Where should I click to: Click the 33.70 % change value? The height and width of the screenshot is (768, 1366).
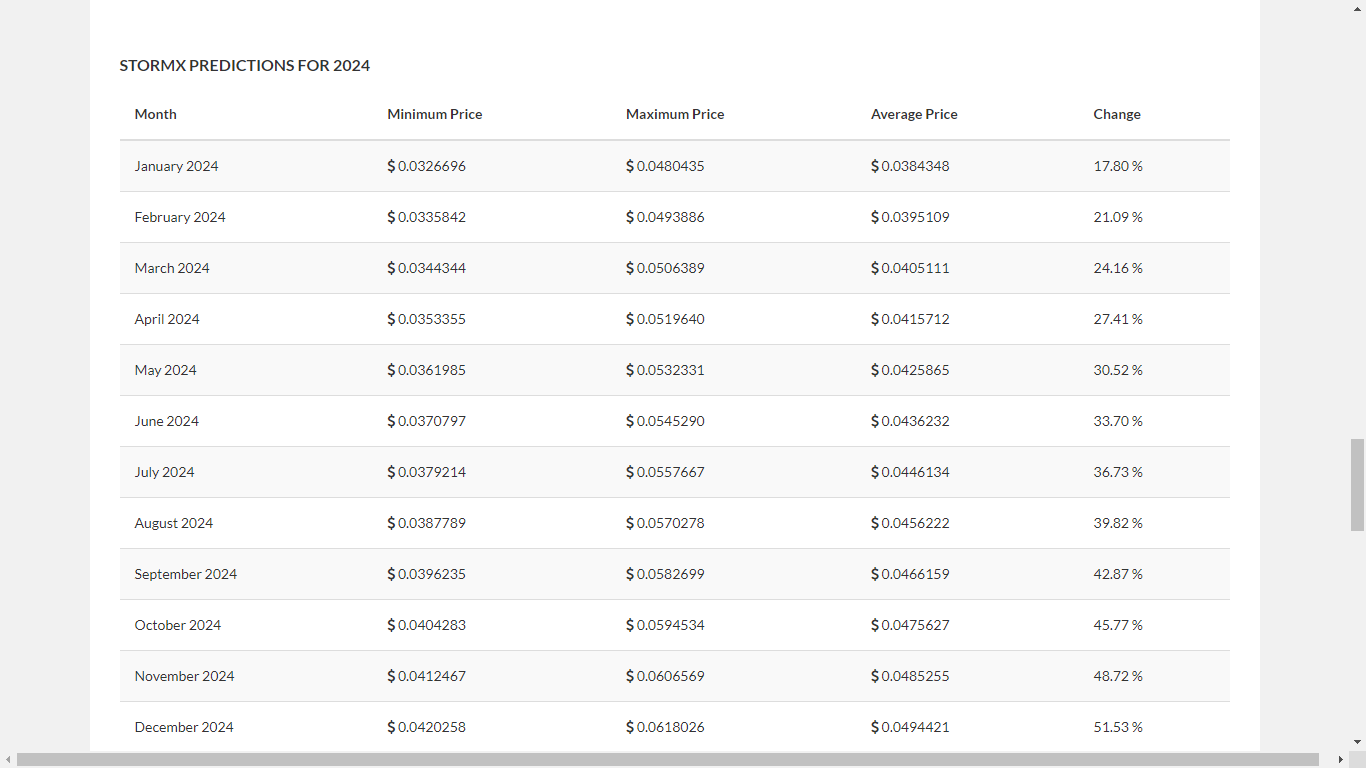(1118, 421)
